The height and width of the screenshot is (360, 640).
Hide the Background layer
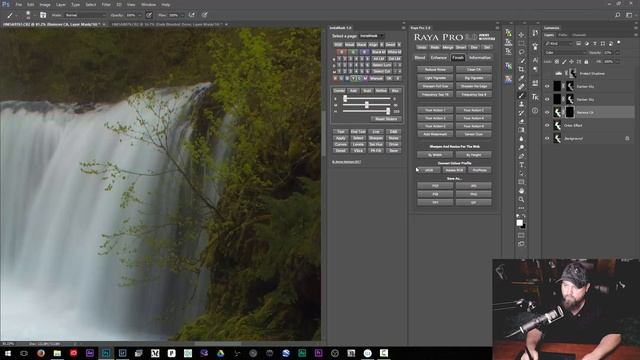(547, 138)
